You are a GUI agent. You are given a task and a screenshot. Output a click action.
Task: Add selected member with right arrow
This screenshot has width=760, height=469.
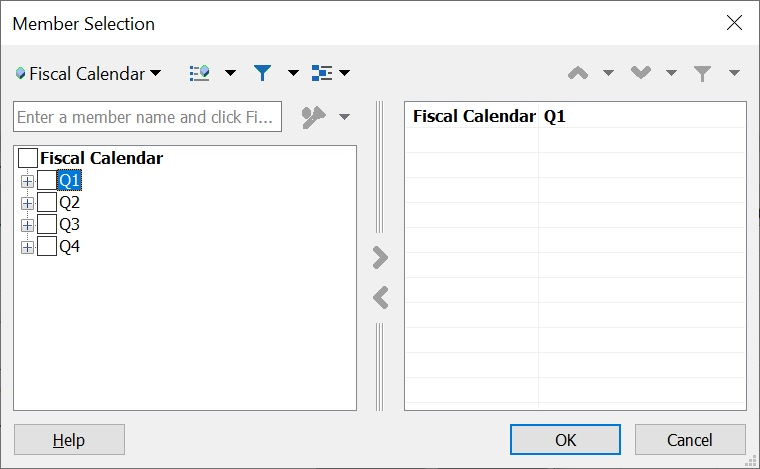[380, 258]
